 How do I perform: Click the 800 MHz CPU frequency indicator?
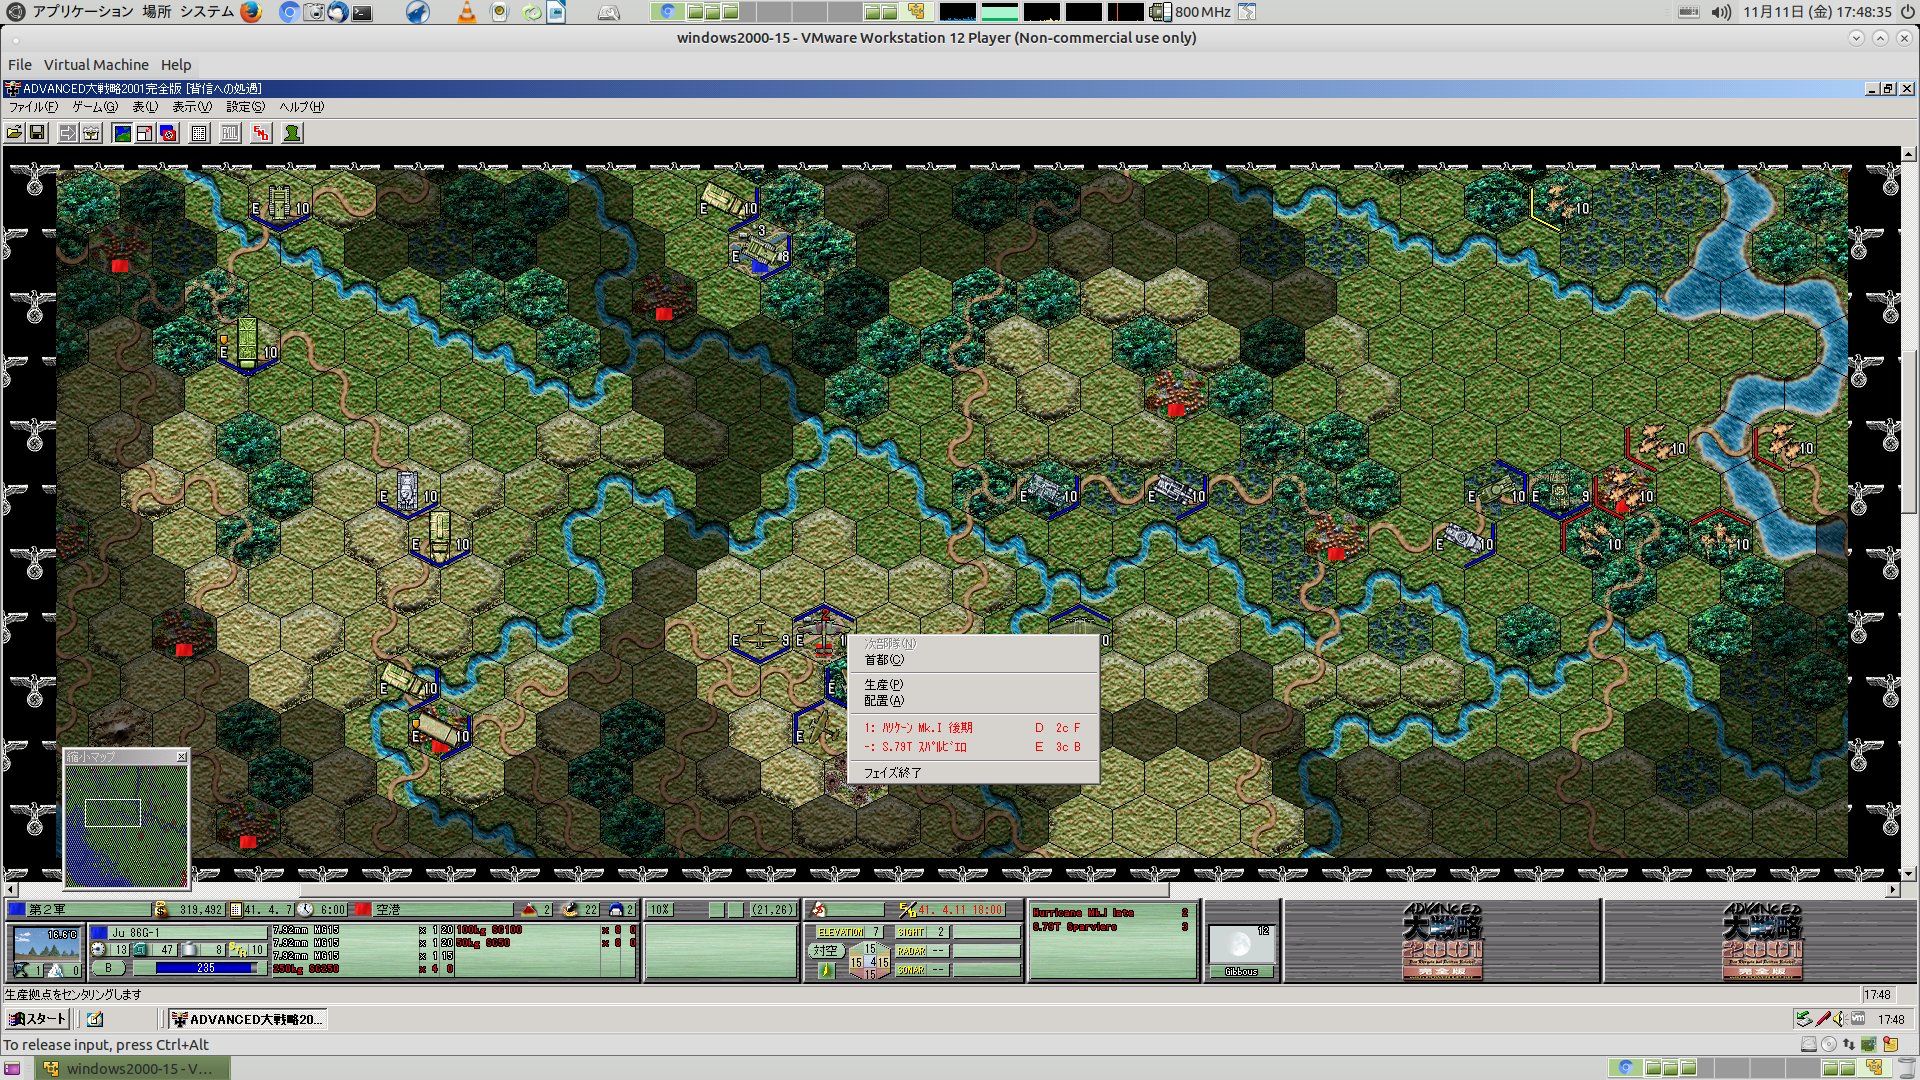[x=1192, y=12]
